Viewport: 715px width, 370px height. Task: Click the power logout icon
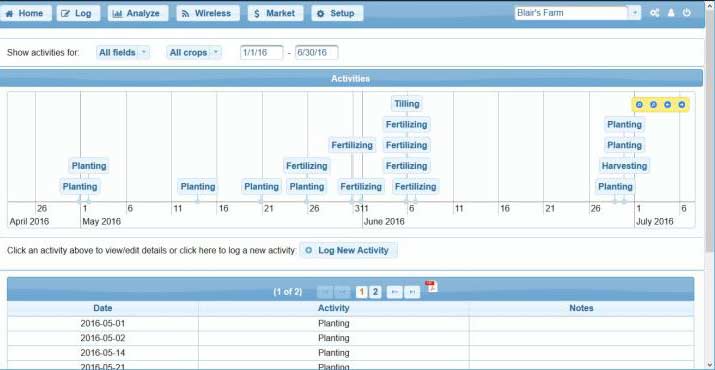point(686,13)
